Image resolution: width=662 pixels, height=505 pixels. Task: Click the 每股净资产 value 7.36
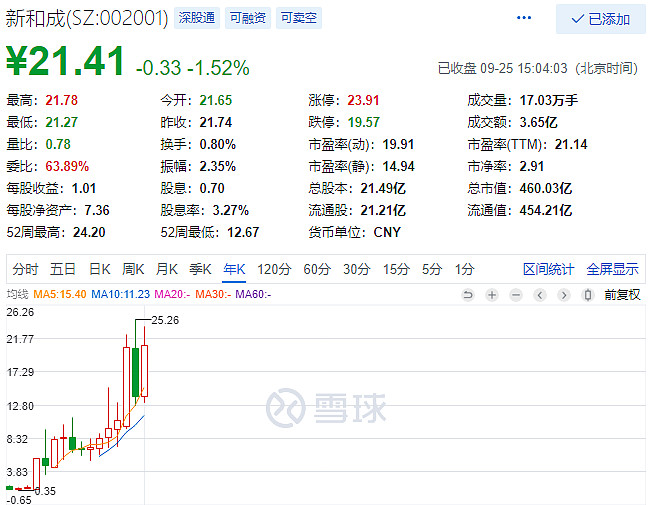click(x=97, y=210)
